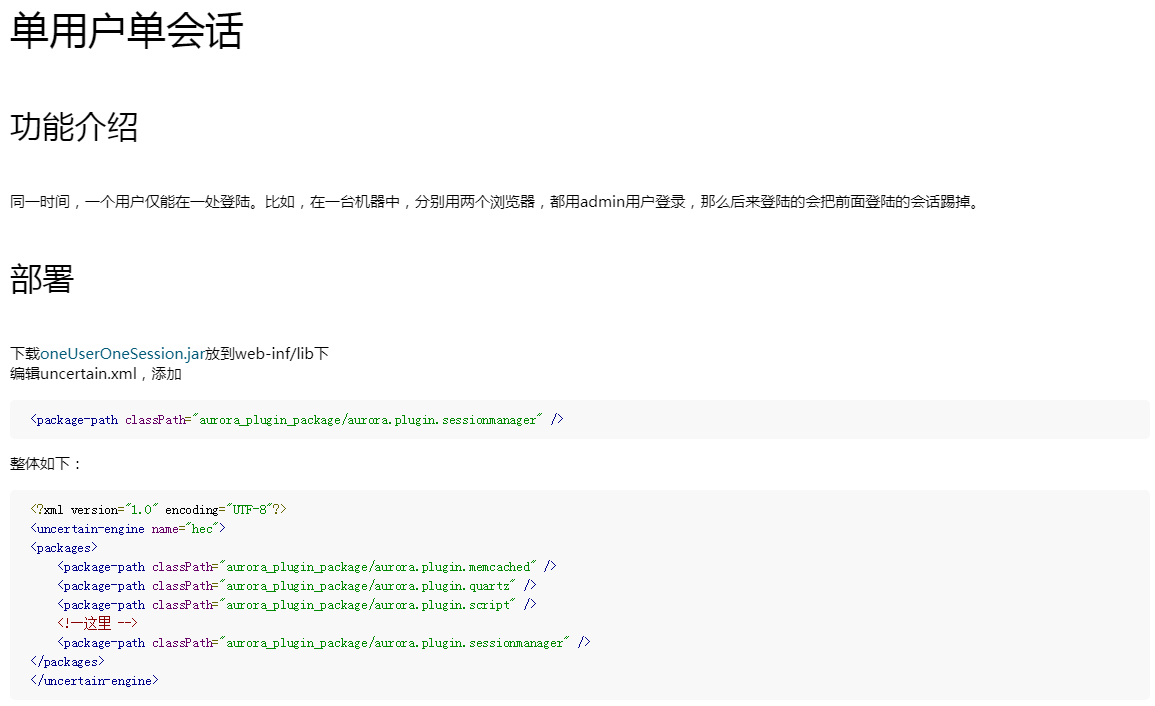The image size is (1155, 706).
Task: Click the sessionmanager line in first code block
Action: pyautogui.click(x=297, y=420)
